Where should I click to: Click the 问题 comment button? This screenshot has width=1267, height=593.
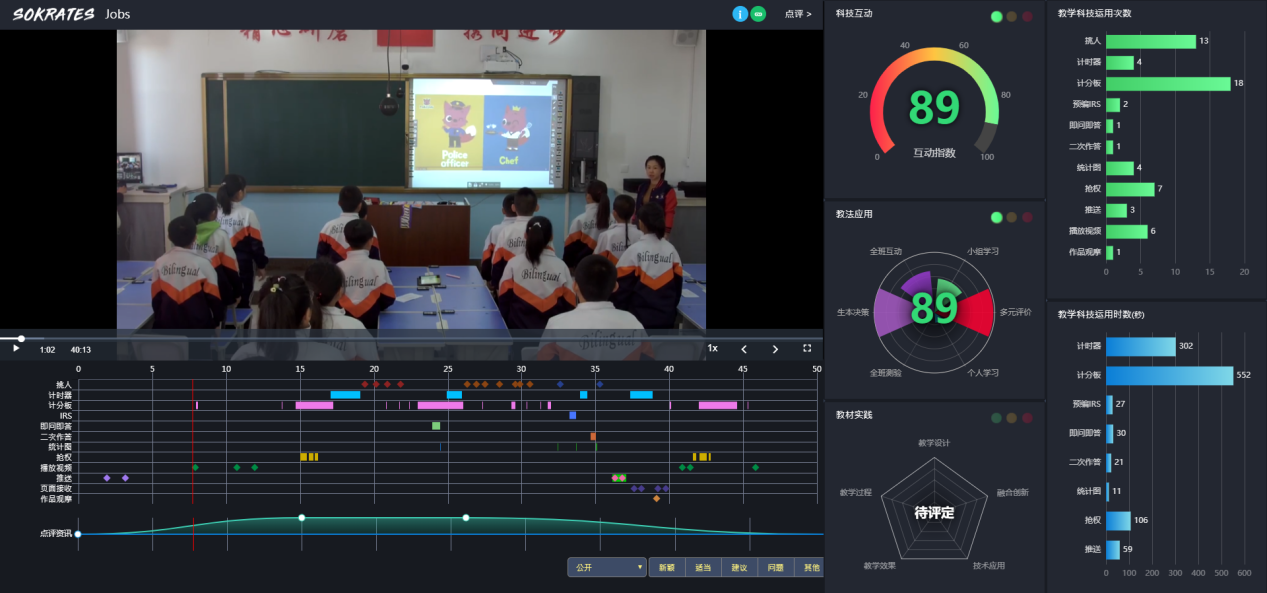point(775,567)
